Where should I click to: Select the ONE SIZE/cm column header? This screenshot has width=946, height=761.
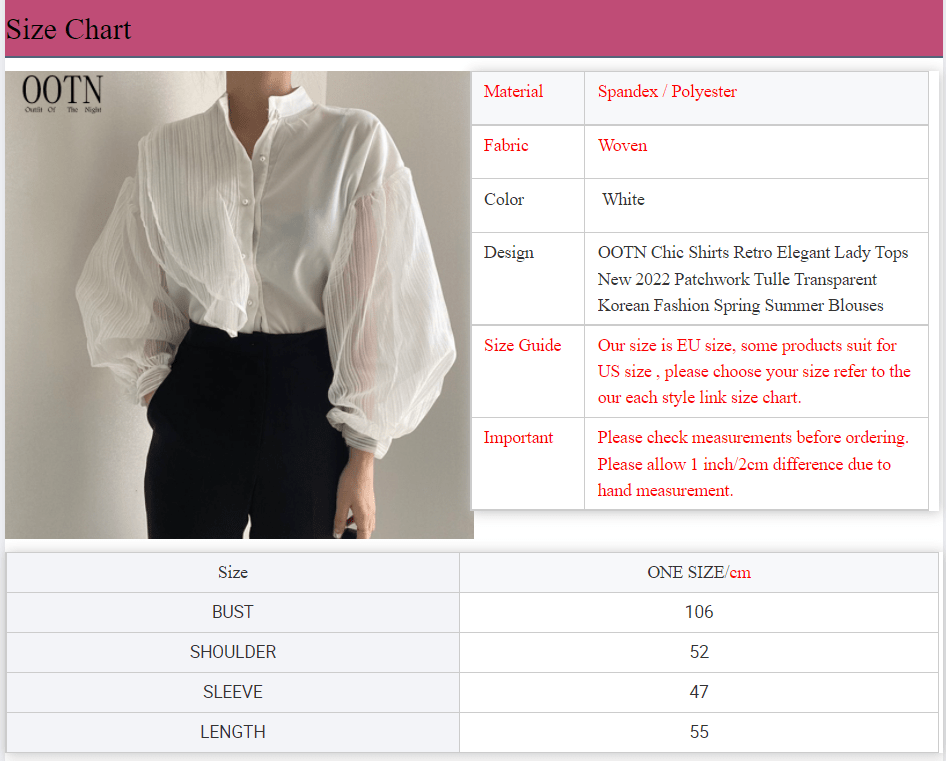(699, 573)
